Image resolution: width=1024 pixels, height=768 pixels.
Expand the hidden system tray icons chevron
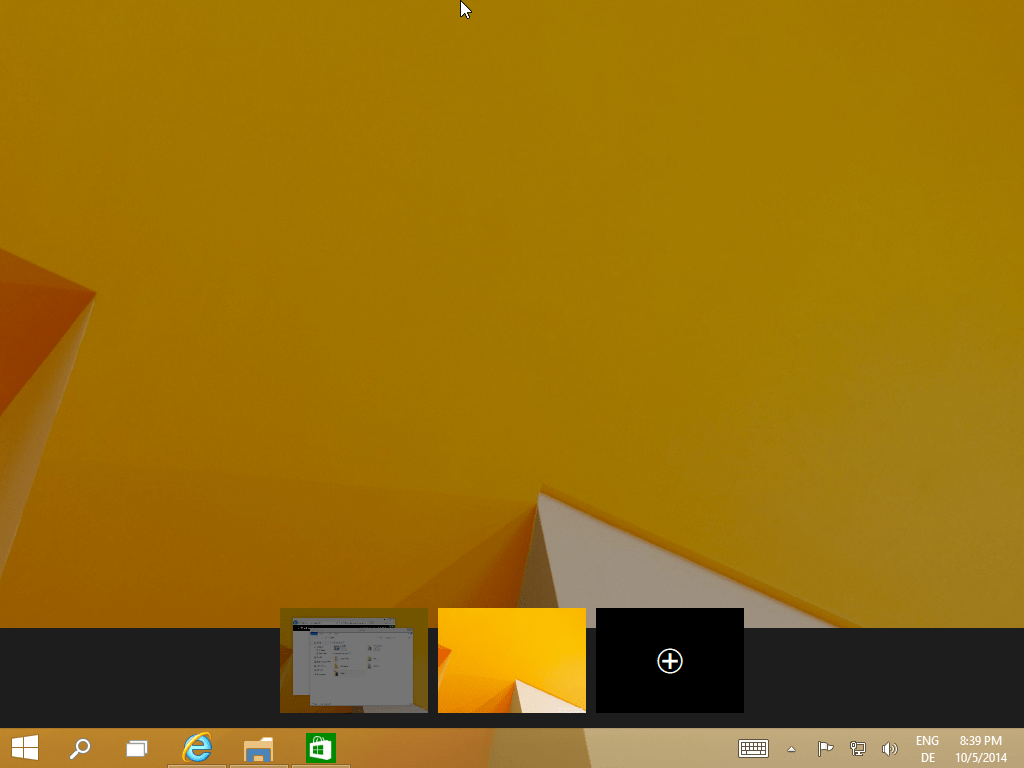791,748
